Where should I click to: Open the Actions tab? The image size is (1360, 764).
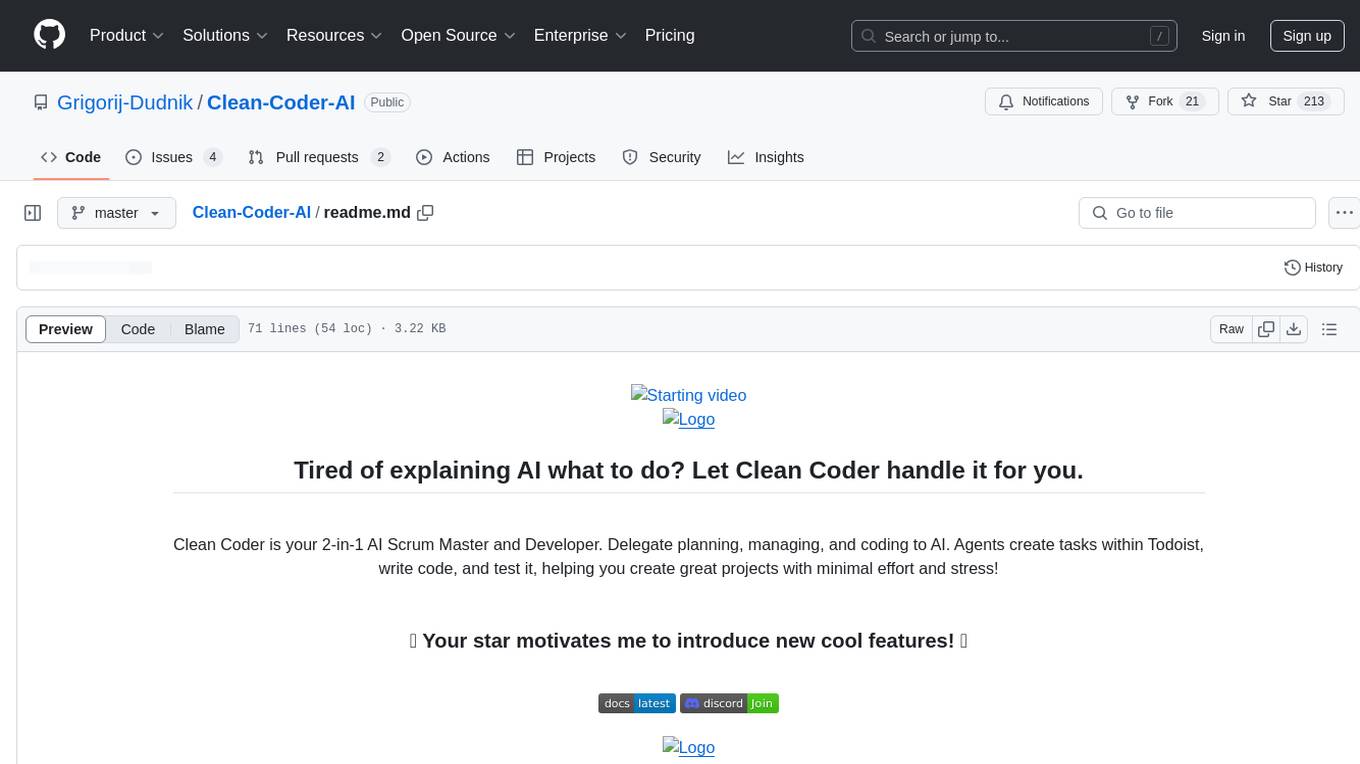tap(453, 157)
